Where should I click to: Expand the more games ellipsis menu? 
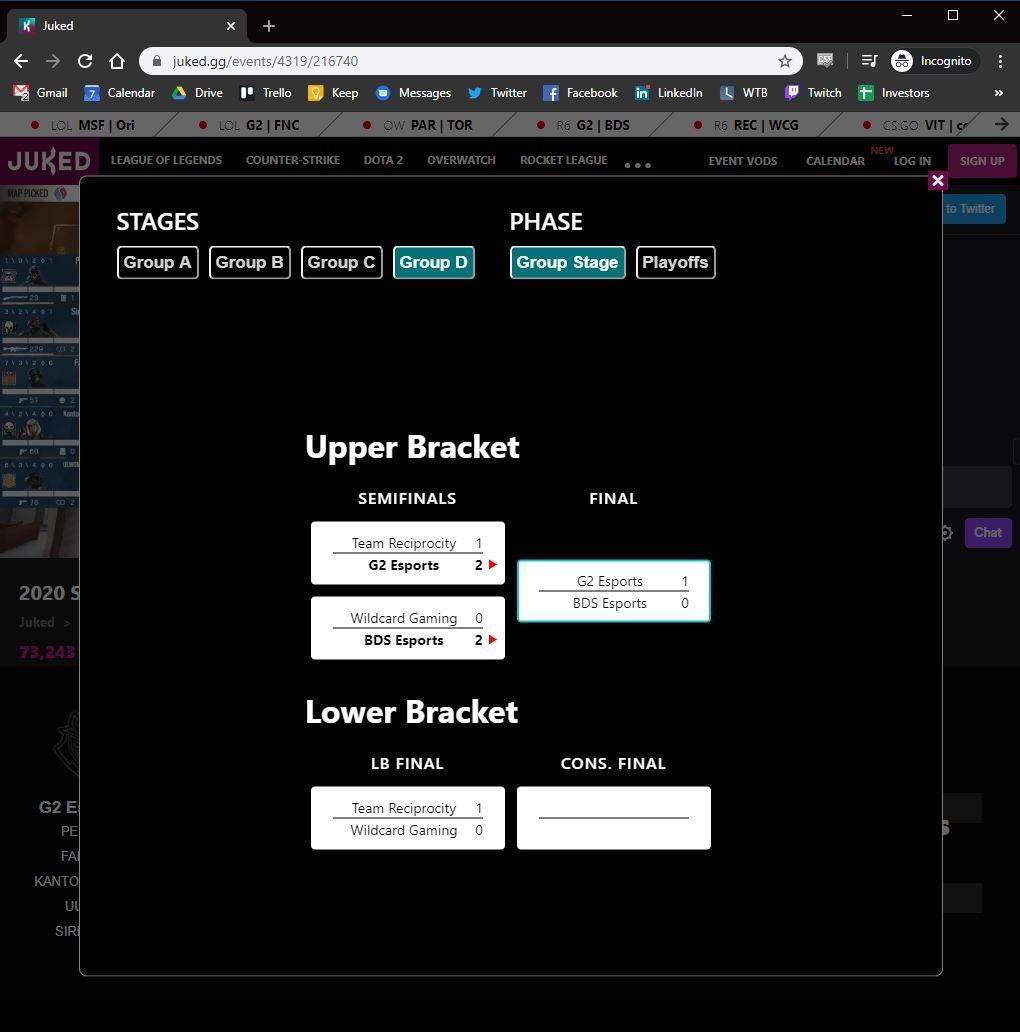(x=638, y=165)
